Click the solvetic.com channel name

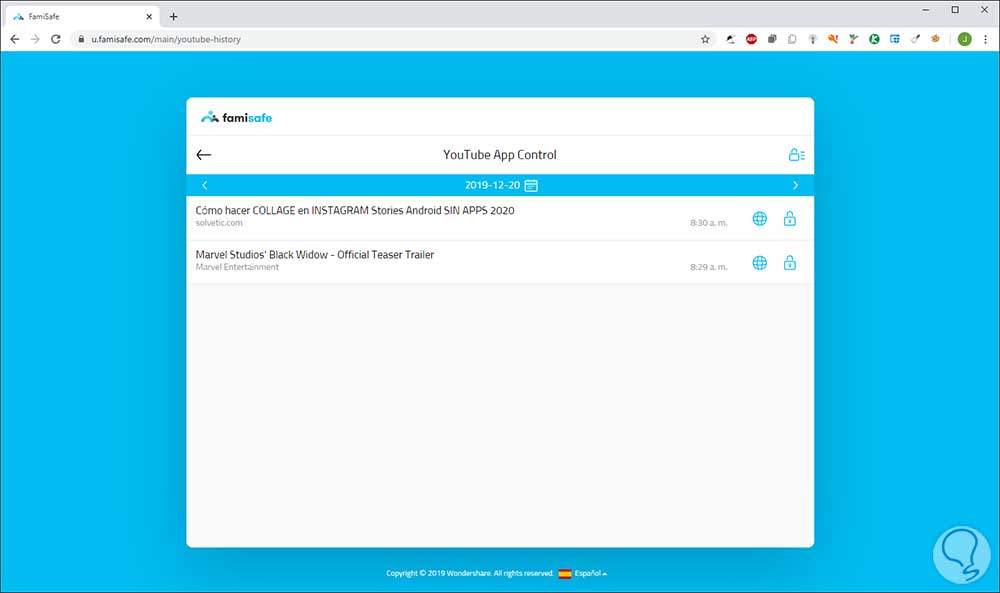219,223
